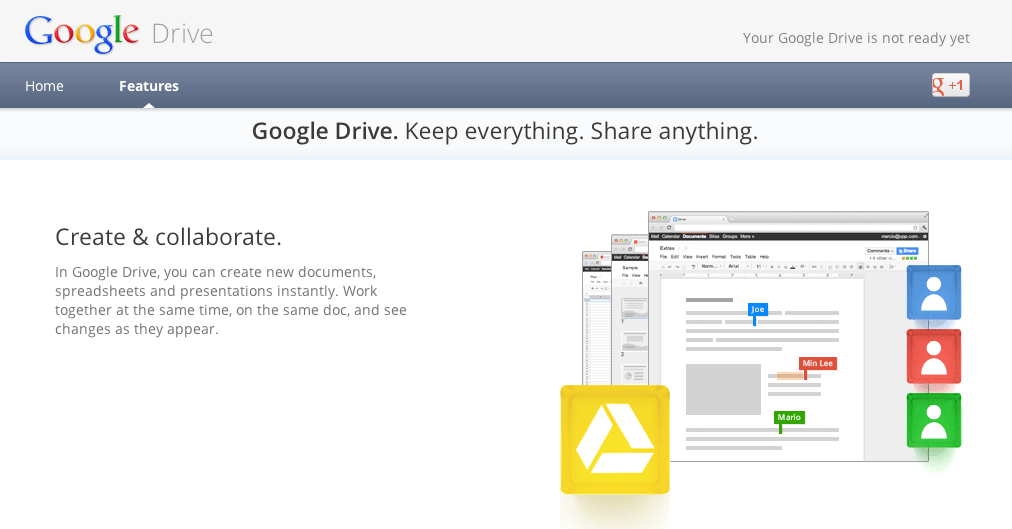Click the blue Joe cursor label
The height and width of the screenshot is (529, 1012).
(758, 310)
